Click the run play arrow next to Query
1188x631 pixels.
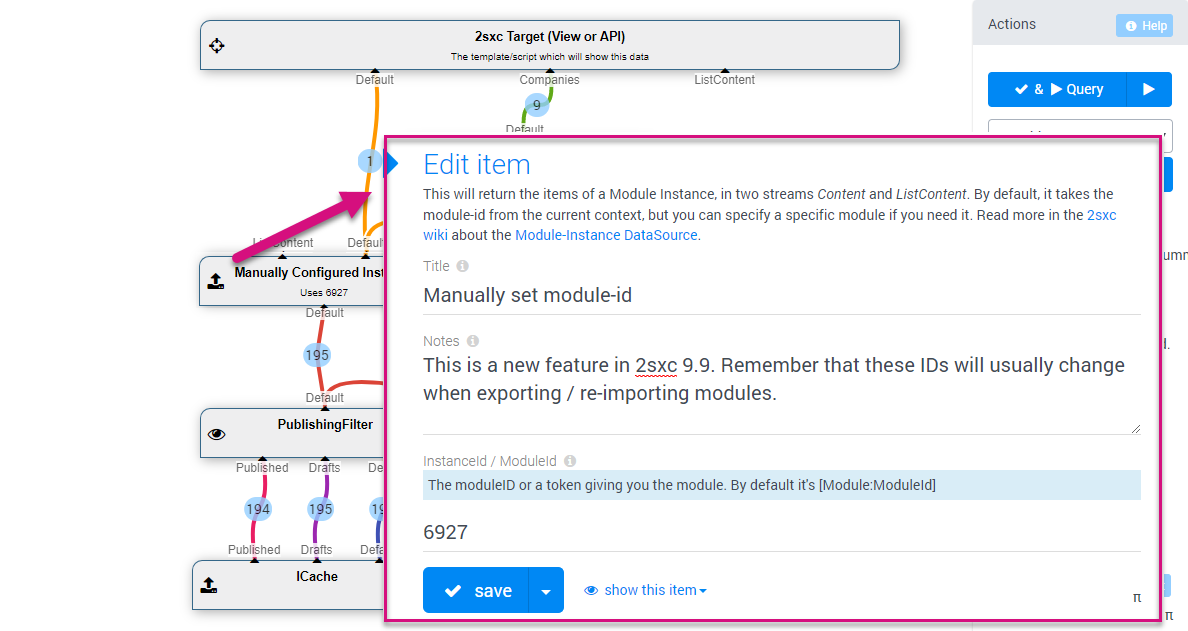click(1149, 89)
